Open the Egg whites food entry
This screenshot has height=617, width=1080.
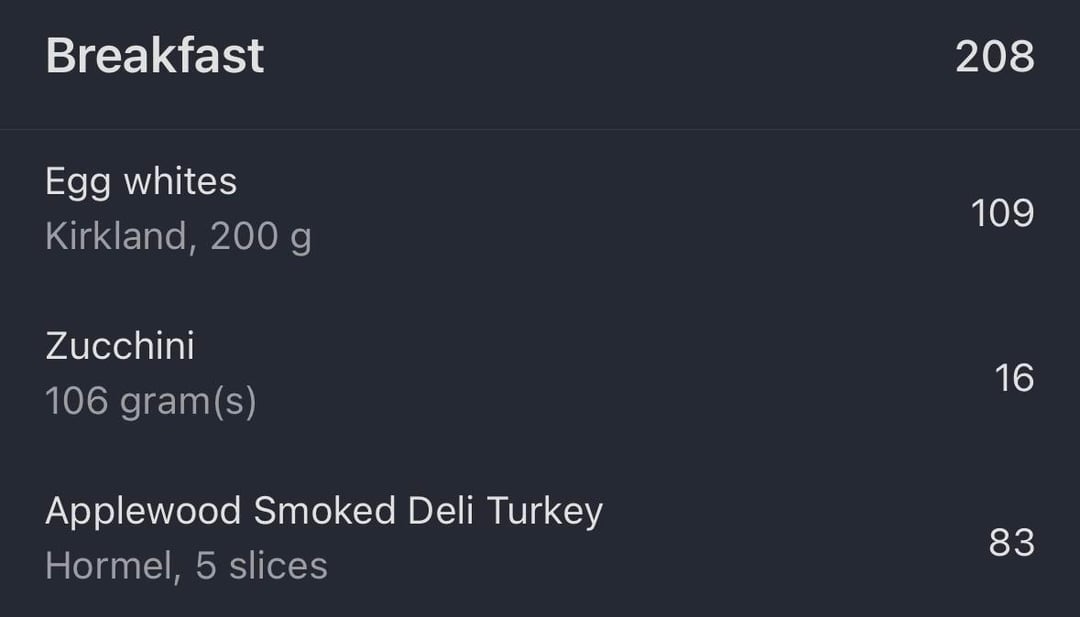click(141, 182)
